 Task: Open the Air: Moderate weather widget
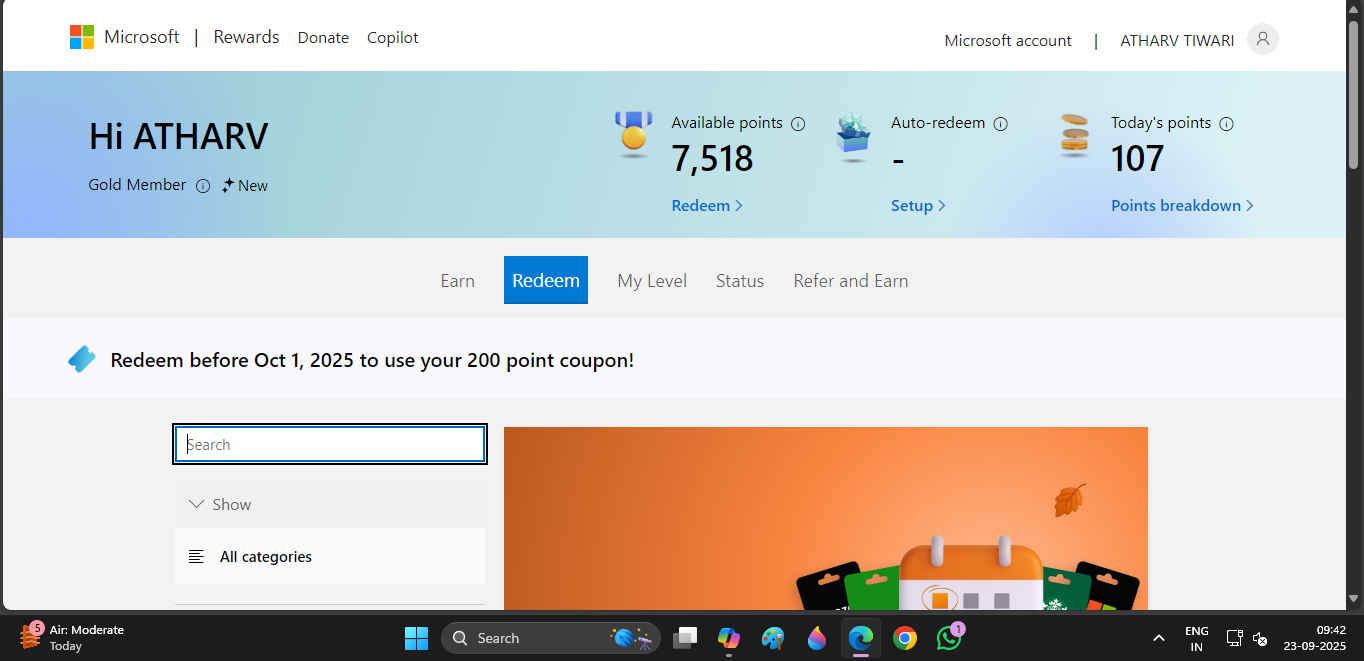72,637
